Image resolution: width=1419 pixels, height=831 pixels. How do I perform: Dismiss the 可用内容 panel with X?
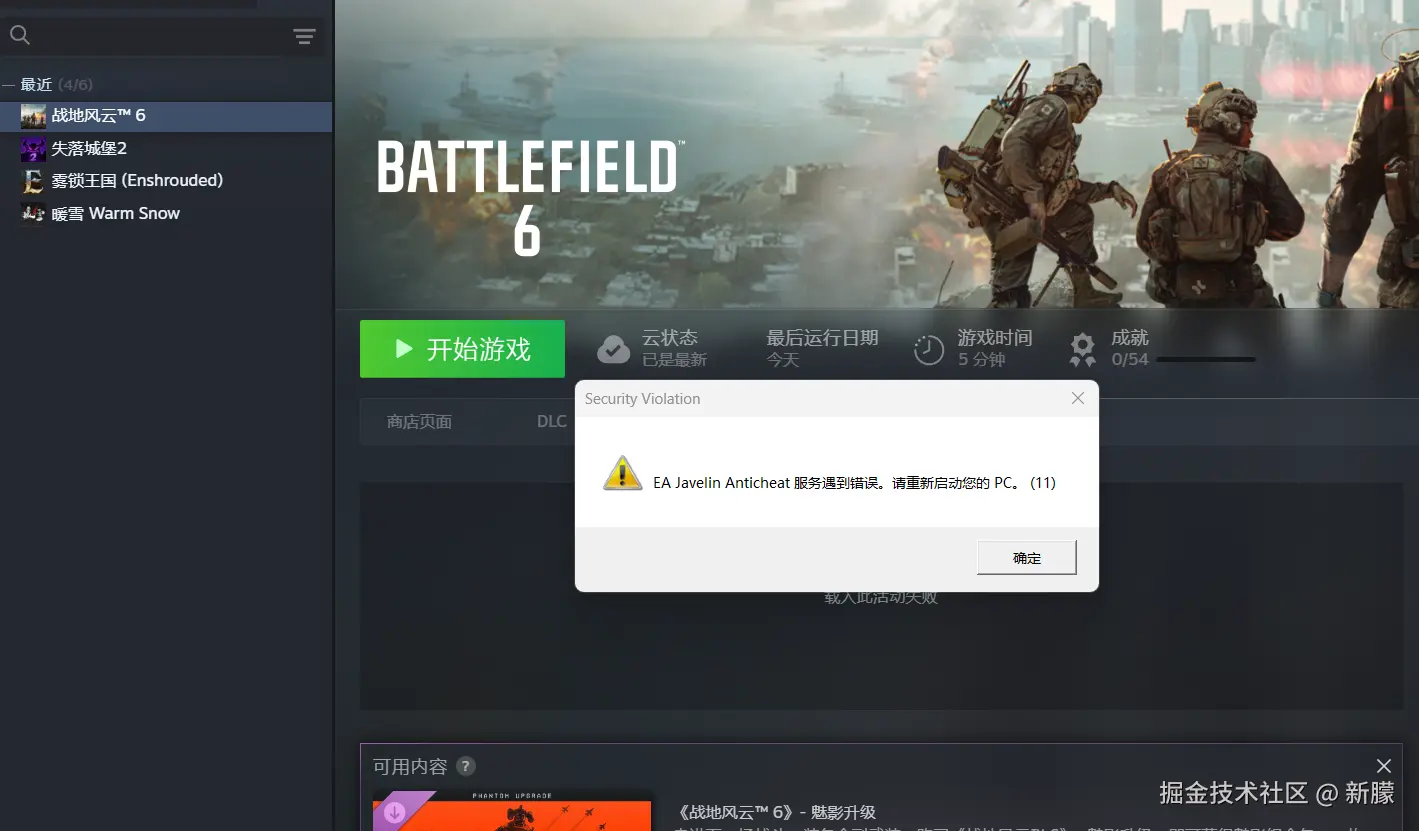tap(1383, 766)
